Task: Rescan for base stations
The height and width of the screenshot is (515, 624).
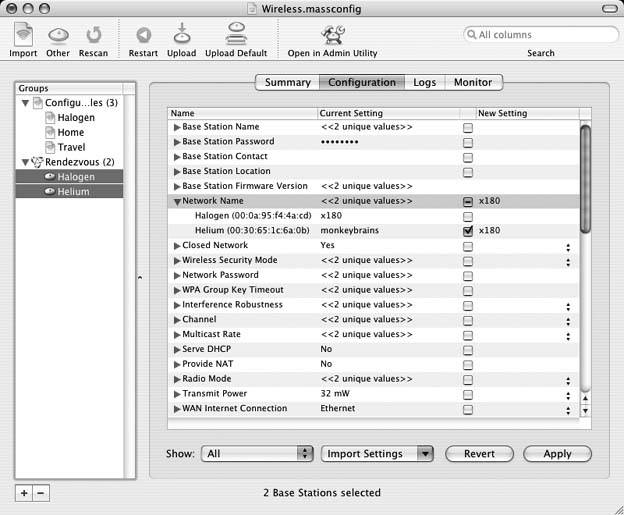Action: coord(93,35)
